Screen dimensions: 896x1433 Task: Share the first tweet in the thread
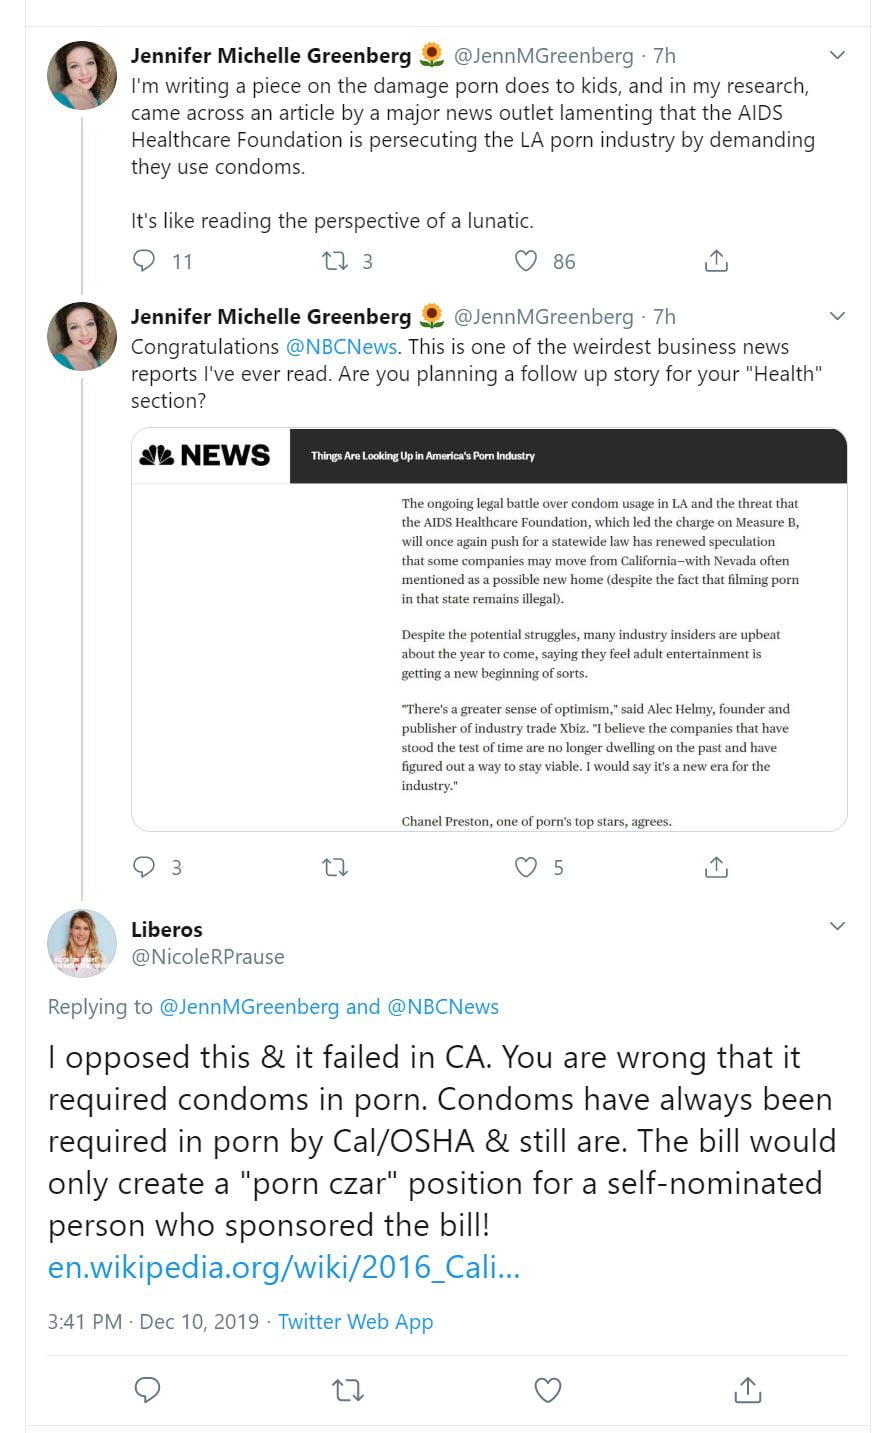(x=716, y=261)
